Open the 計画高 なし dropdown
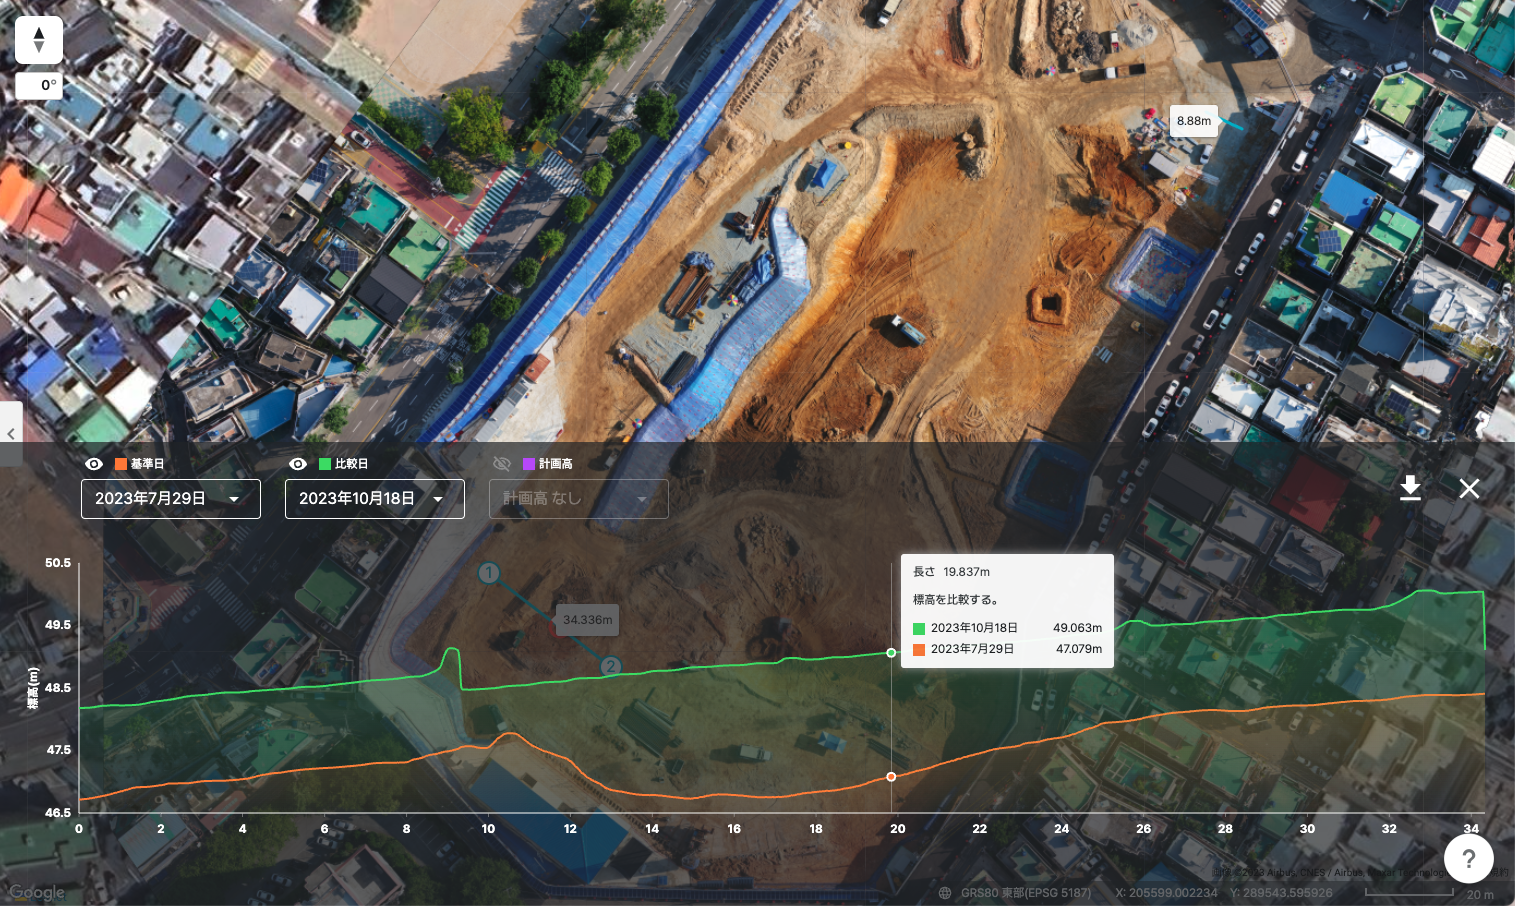 click(x=578, y=499)
